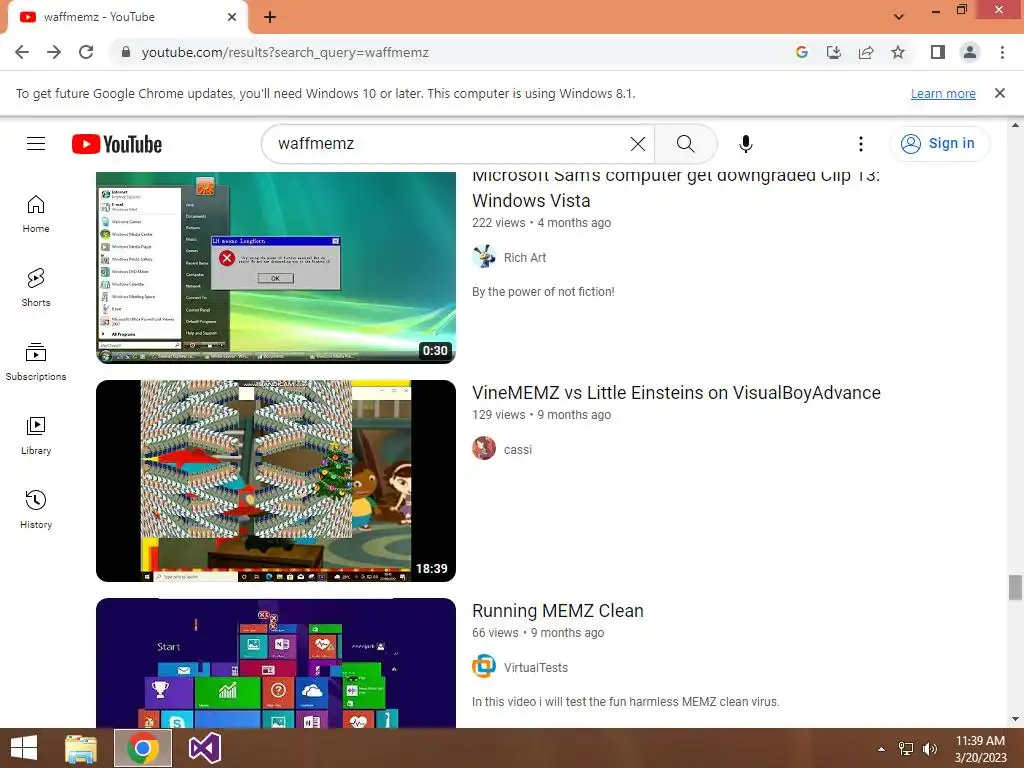Open network status tray icon
The width and height of the screenshot is (1024, 768).
906,749
